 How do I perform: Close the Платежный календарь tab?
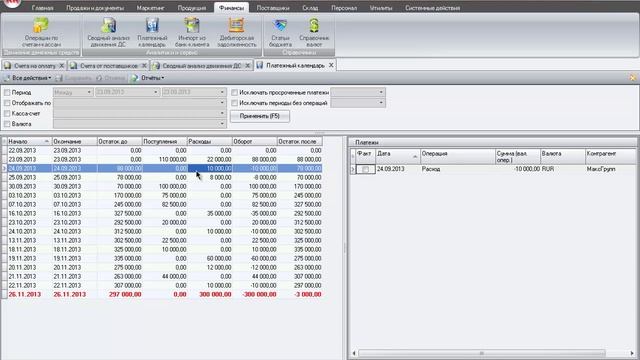click(331, 65)
